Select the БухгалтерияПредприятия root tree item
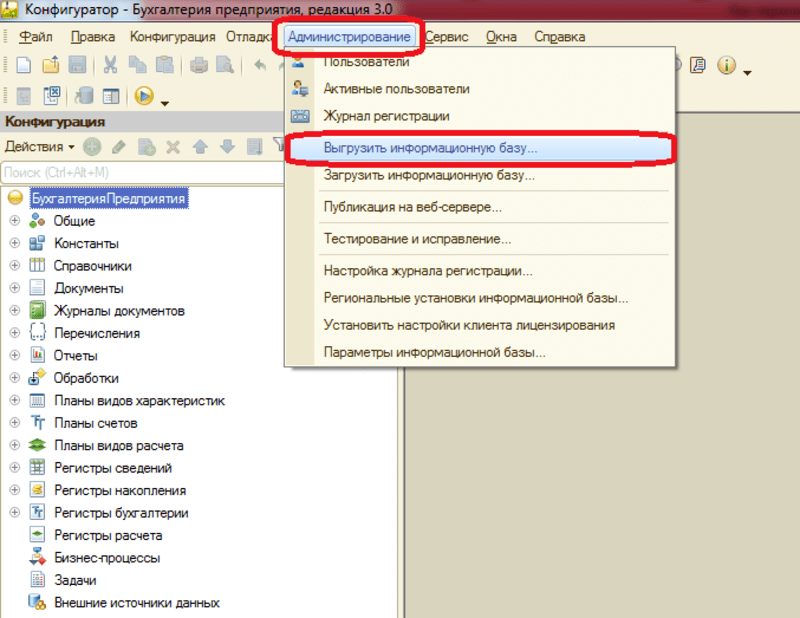The height and width of the screenshot is (618, 800). coord(109,198)
